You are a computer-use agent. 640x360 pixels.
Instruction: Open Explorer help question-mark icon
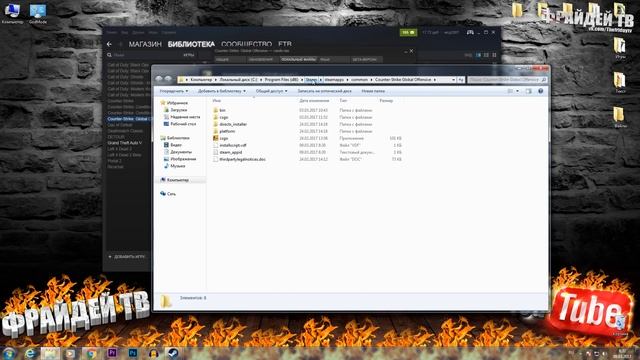[540, 91]
